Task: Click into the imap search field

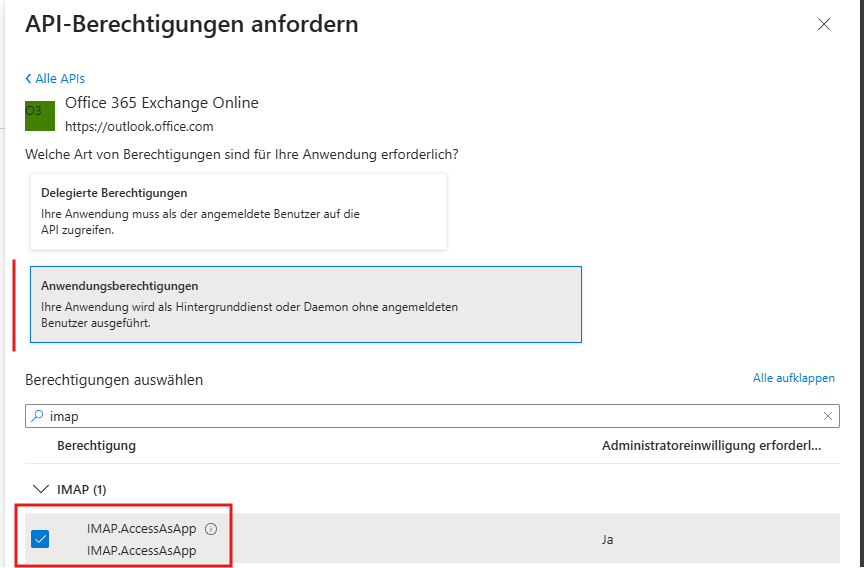Action: 432,416
